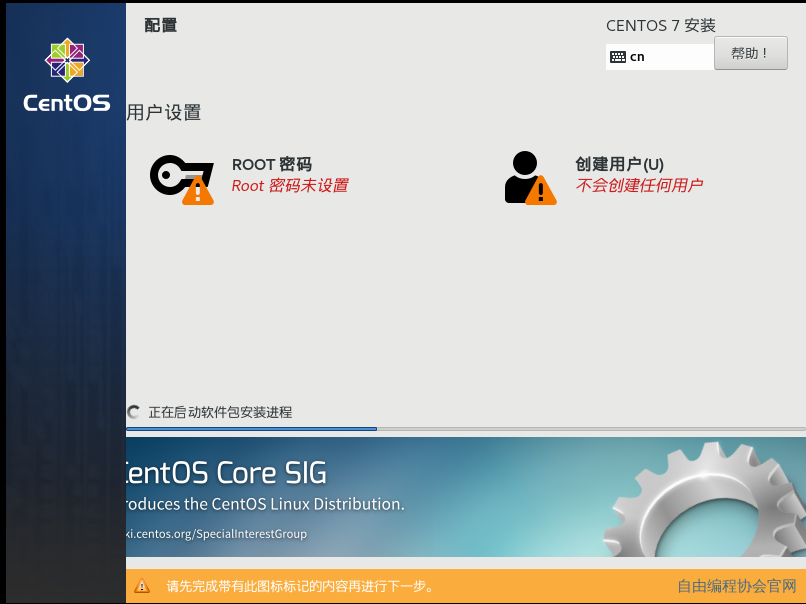The image size is (806, 604).
Task: Click the create-user person icon
Action: 530,178
